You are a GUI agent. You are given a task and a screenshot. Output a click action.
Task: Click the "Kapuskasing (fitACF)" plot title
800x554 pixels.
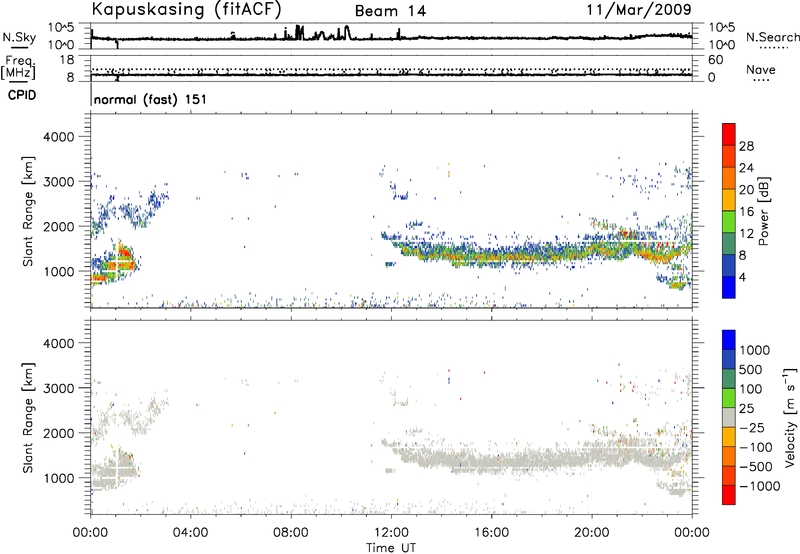pyautogui.click(x=186, y=9)
